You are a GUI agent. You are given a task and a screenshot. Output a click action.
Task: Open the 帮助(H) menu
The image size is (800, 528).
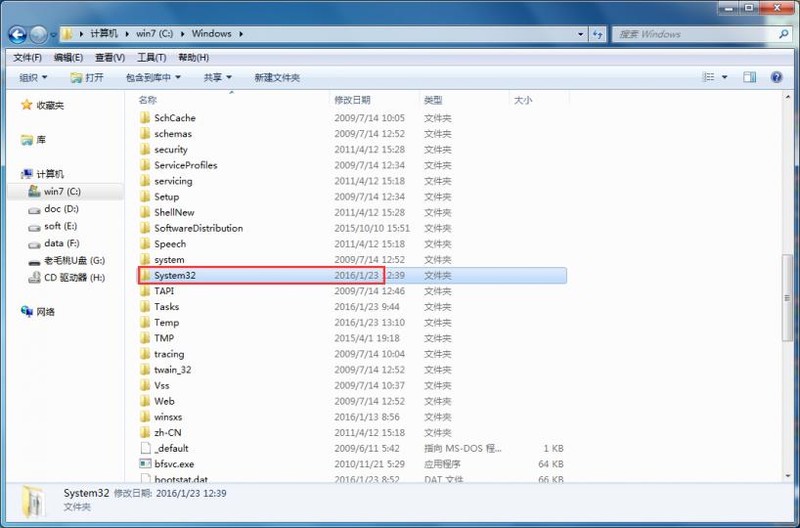click(x=193, y=58)
